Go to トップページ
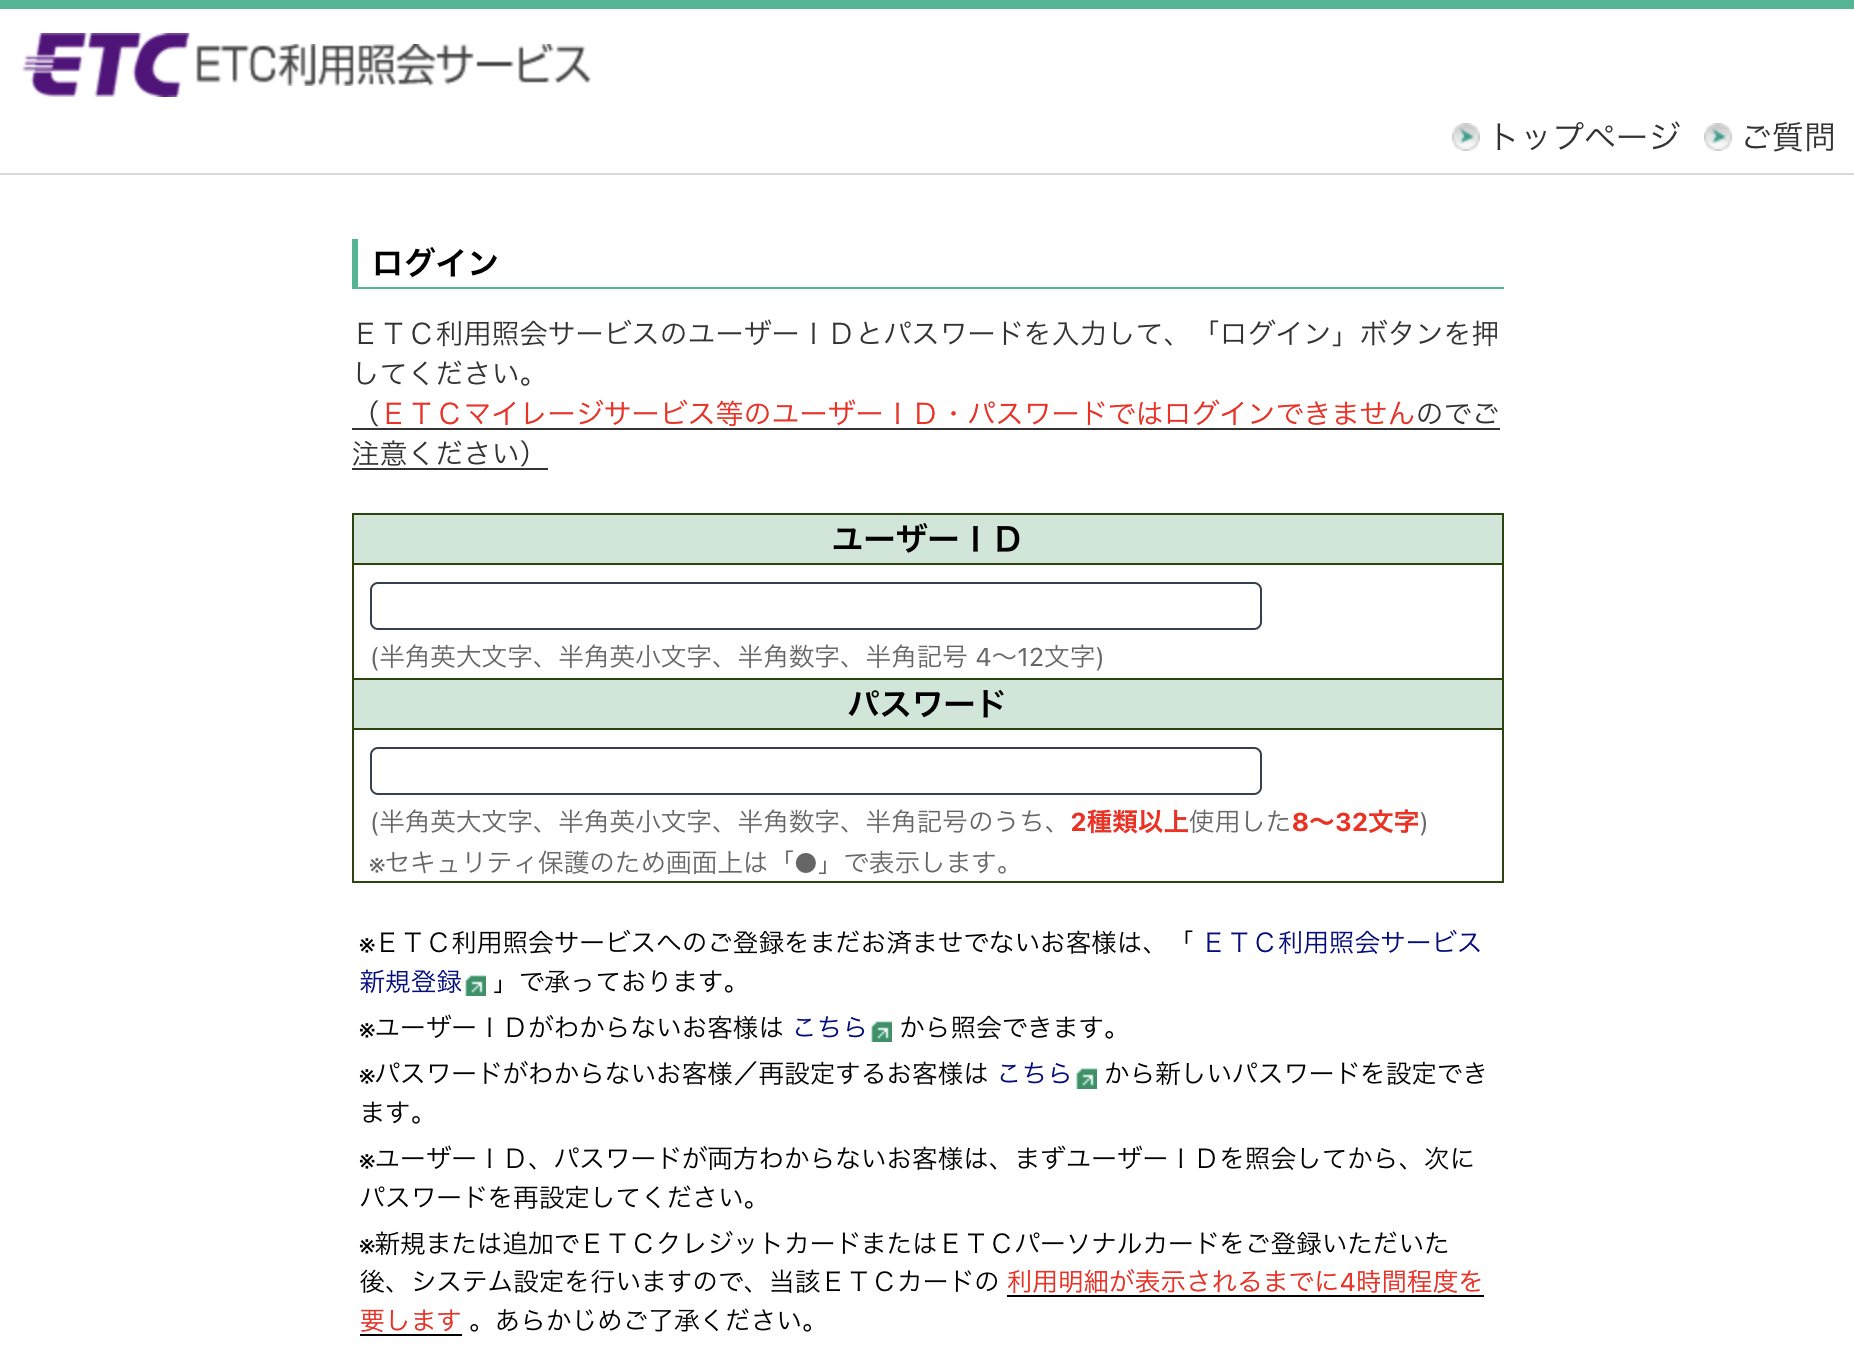The height and width of the screenshot is (1350, 1854). 1584,137
